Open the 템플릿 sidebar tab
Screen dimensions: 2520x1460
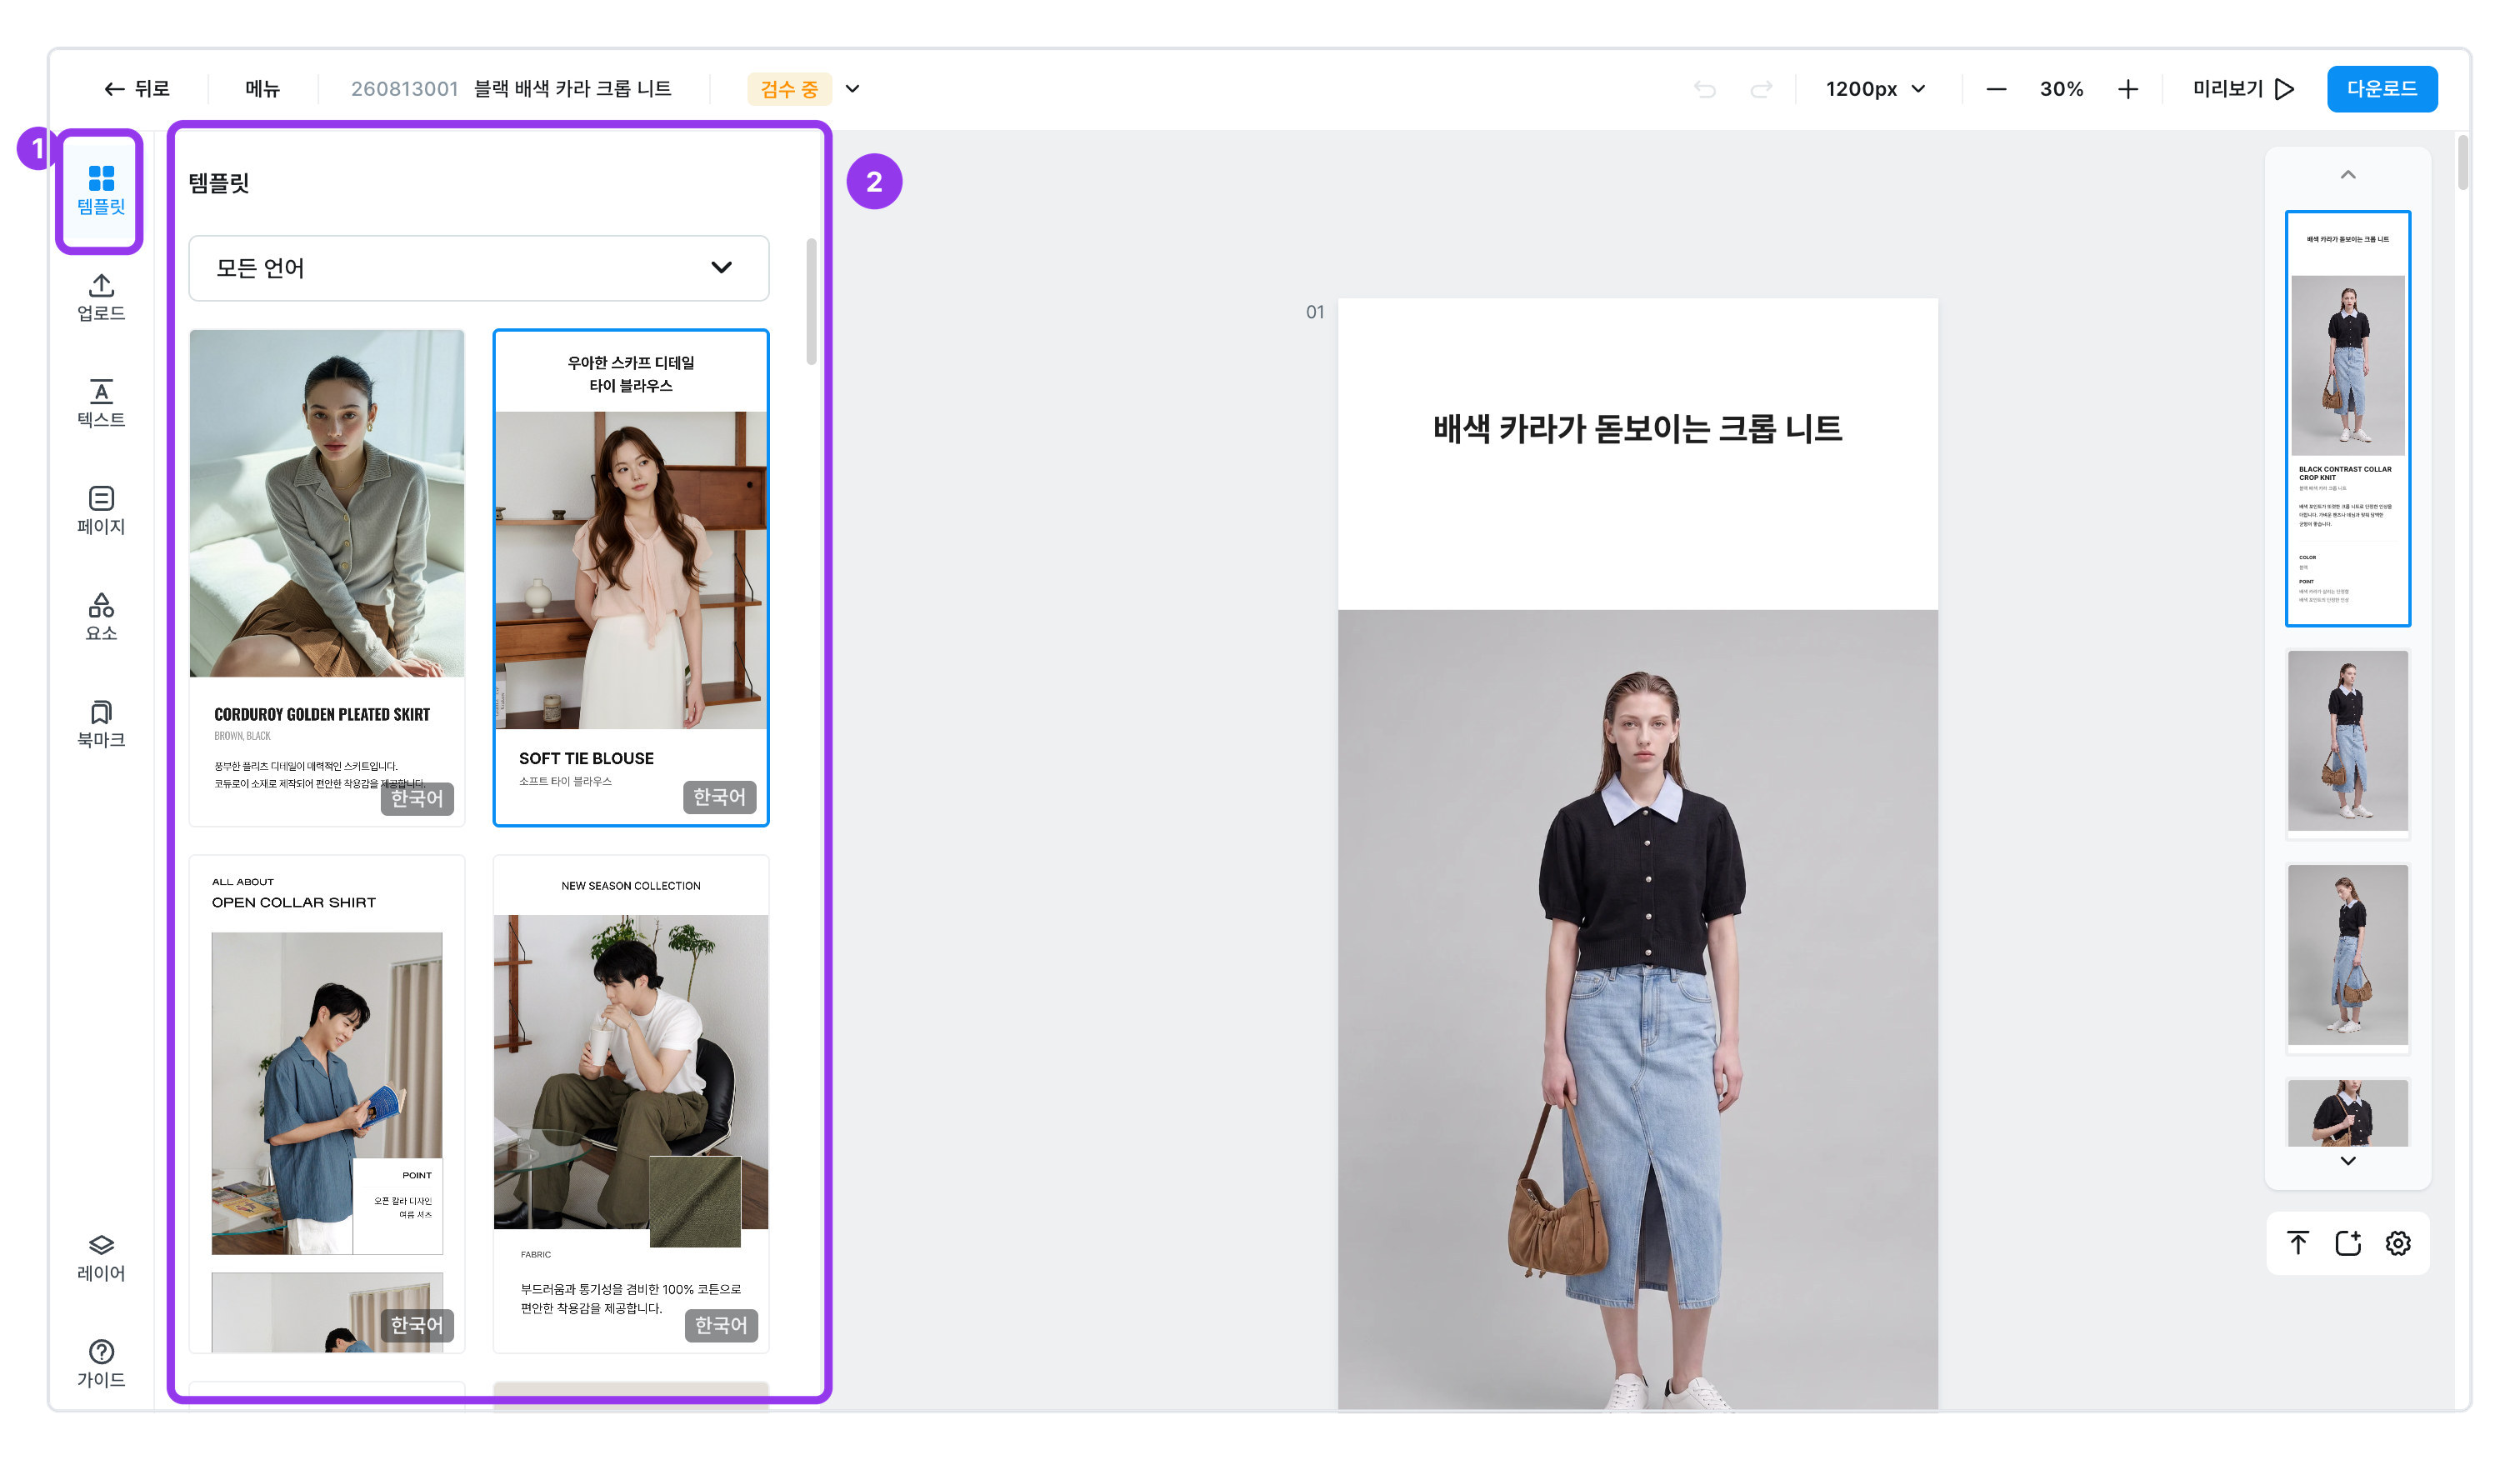pos(101,190)
